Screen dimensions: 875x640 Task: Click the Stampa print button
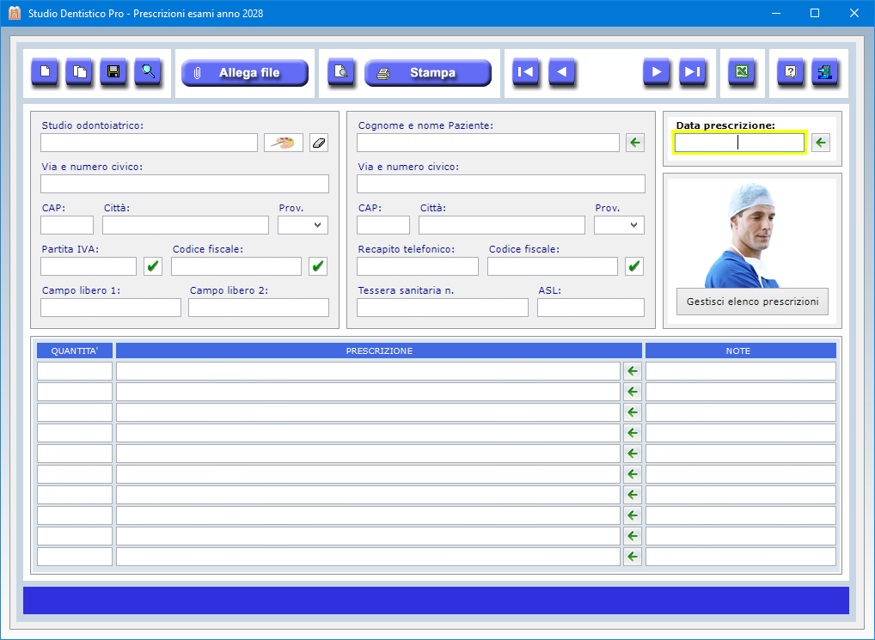click(428, 73)
